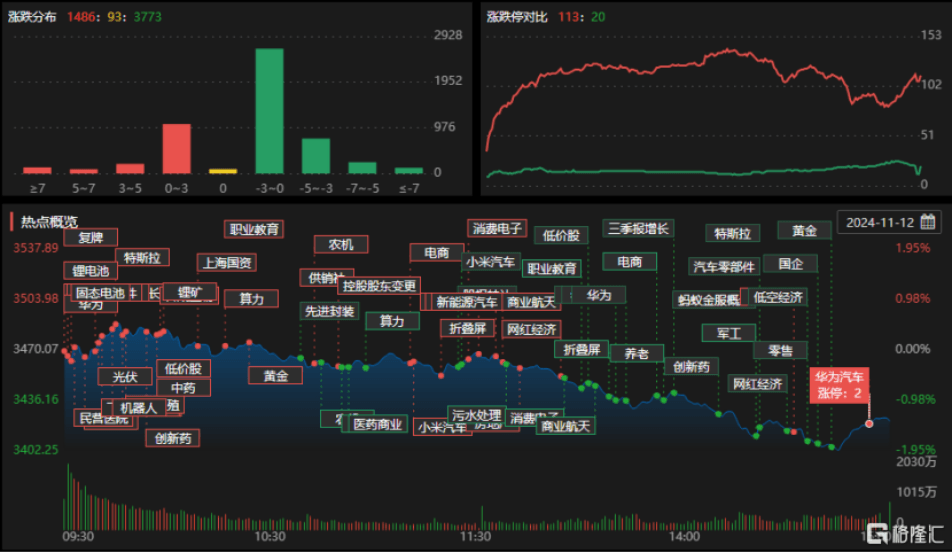Viewport: 952px width, 553px height.
Task: Click the 2024-11-12 date field
Action: [x=889, y=222]
